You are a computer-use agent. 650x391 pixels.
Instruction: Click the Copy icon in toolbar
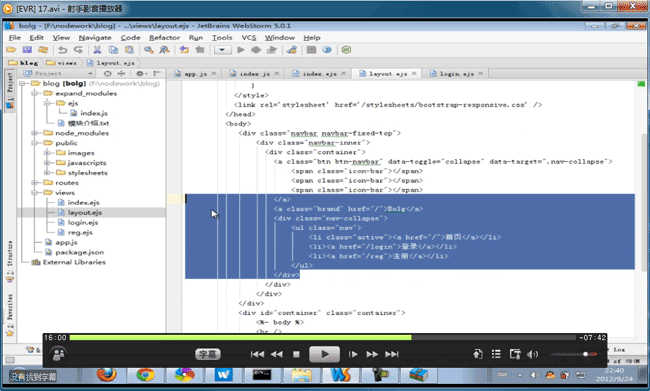tap(113, 50)
